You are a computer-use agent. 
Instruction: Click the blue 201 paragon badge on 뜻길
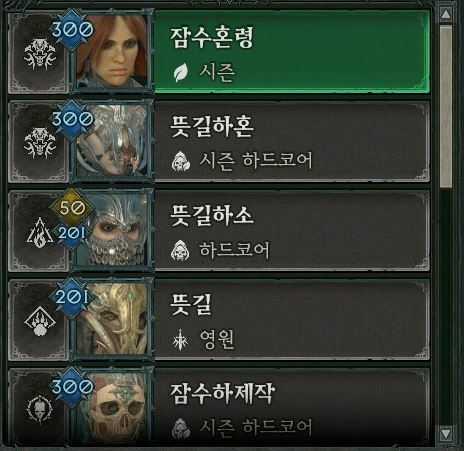[71, 297]
